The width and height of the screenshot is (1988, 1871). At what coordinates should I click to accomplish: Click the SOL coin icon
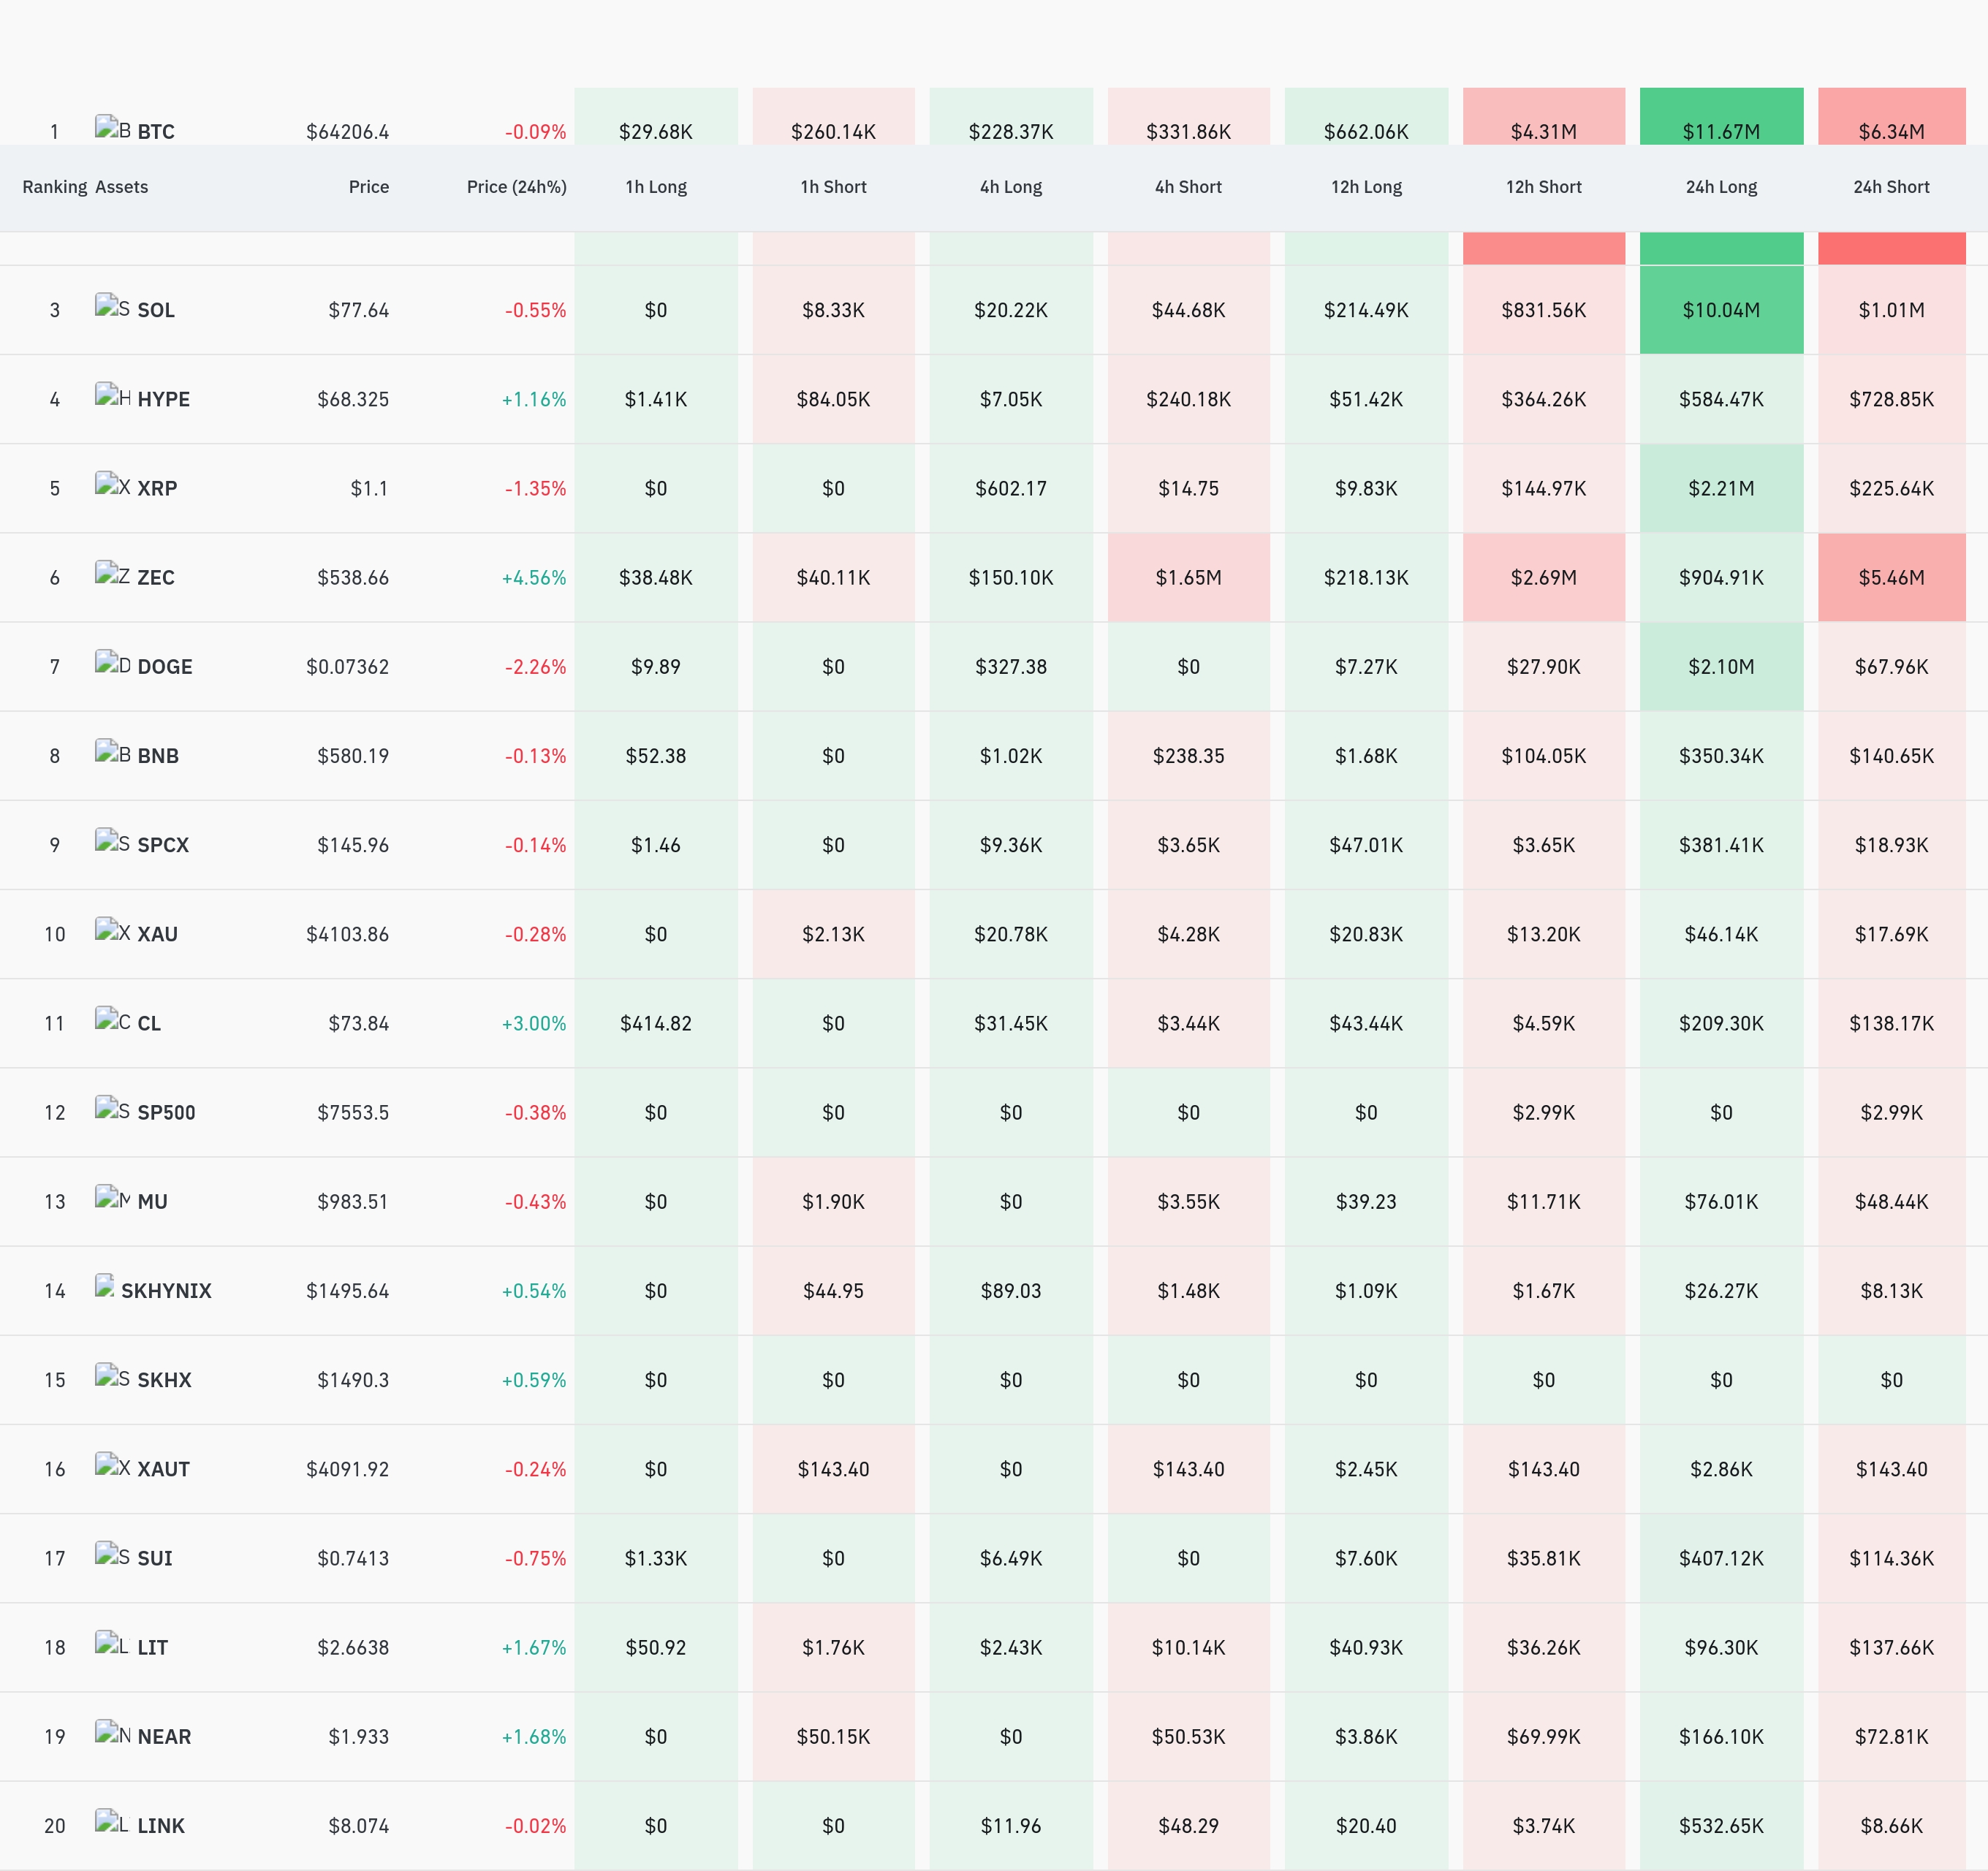pos(113,307)
